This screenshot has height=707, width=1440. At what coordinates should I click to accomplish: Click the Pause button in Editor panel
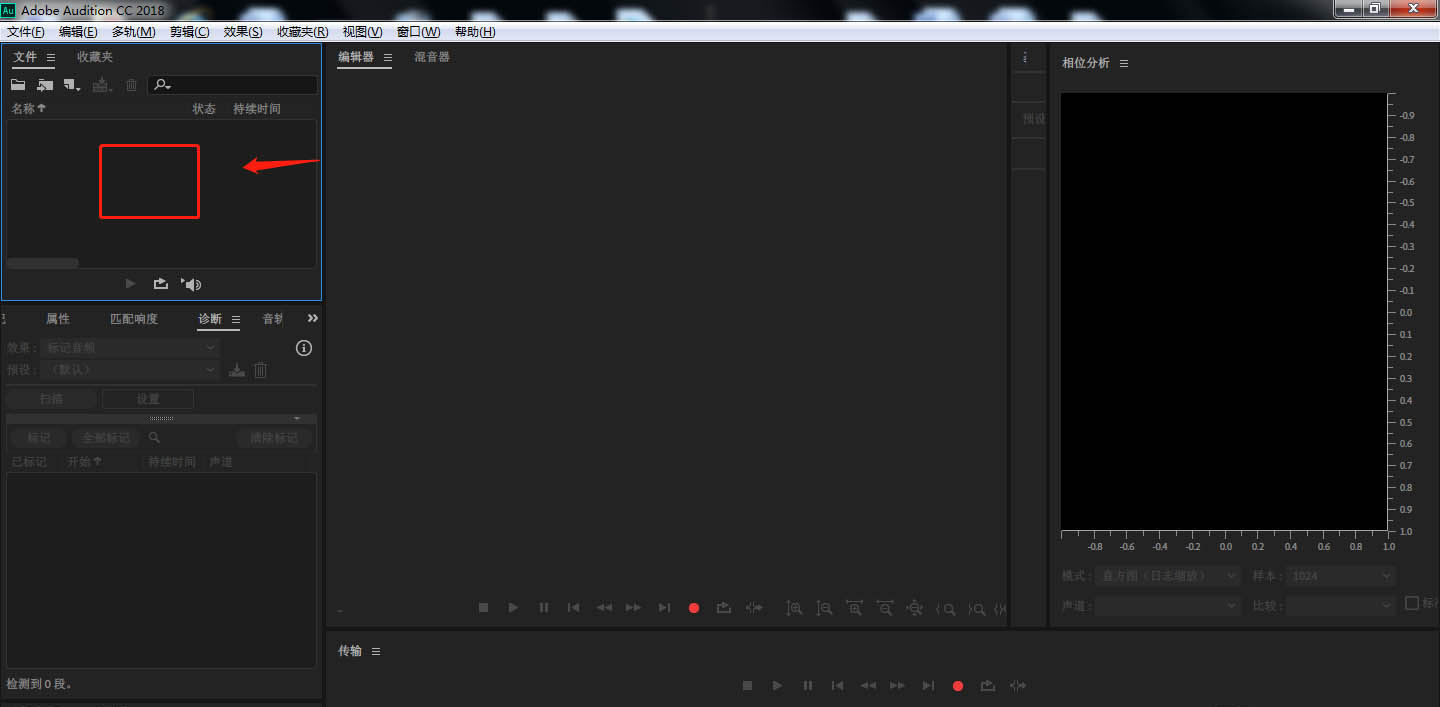pos(544,607)
